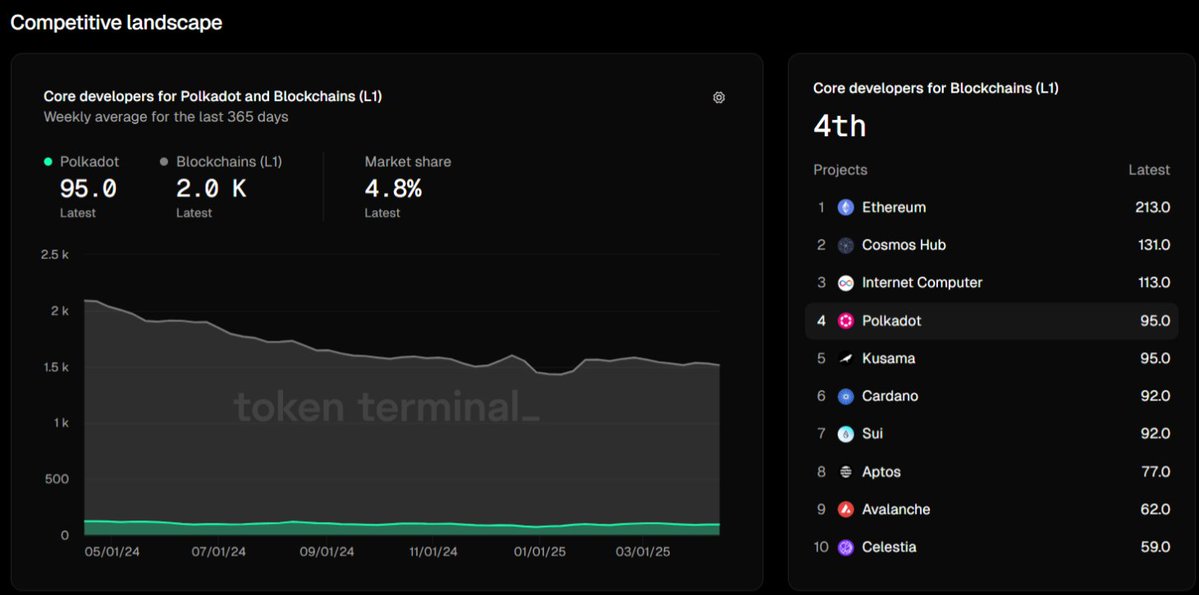Sort by the Latest column header
The height and width of the screenshot is (595, 1199).
coord(1149,170)
